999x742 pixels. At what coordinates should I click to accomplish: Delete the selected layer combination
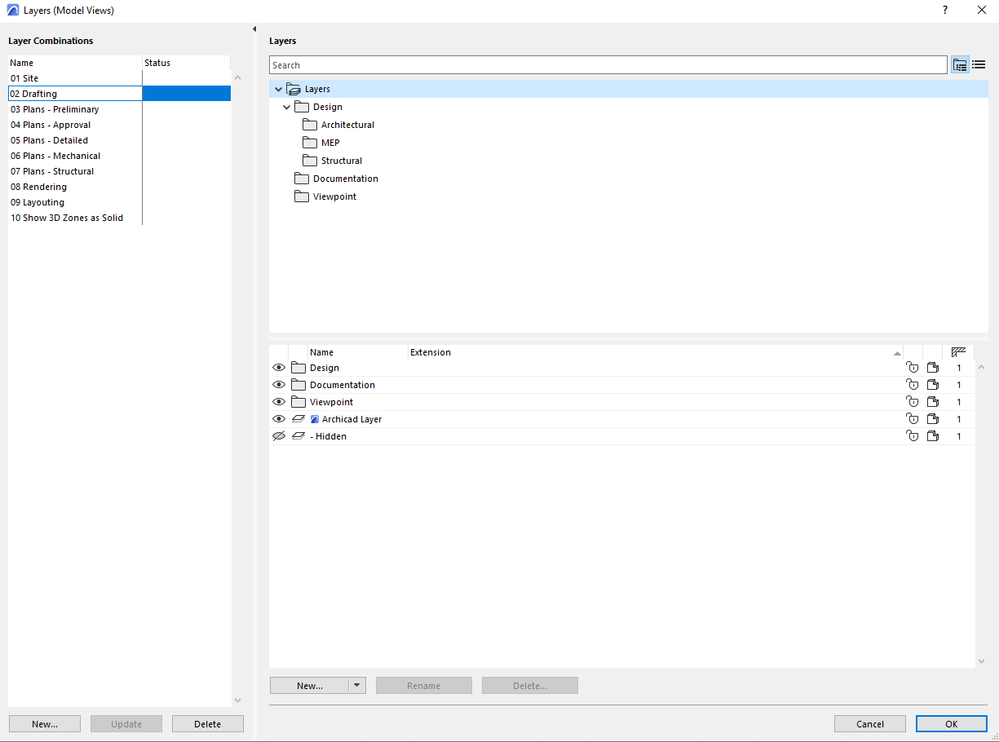pos(207,723)
